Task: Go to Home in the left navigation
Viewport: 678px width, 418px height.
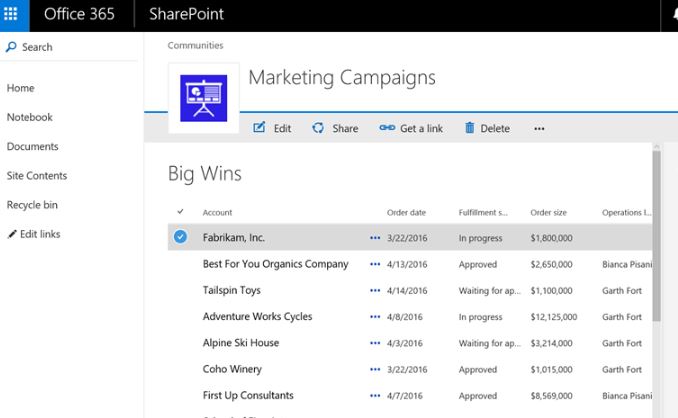Action: (20, 88)
